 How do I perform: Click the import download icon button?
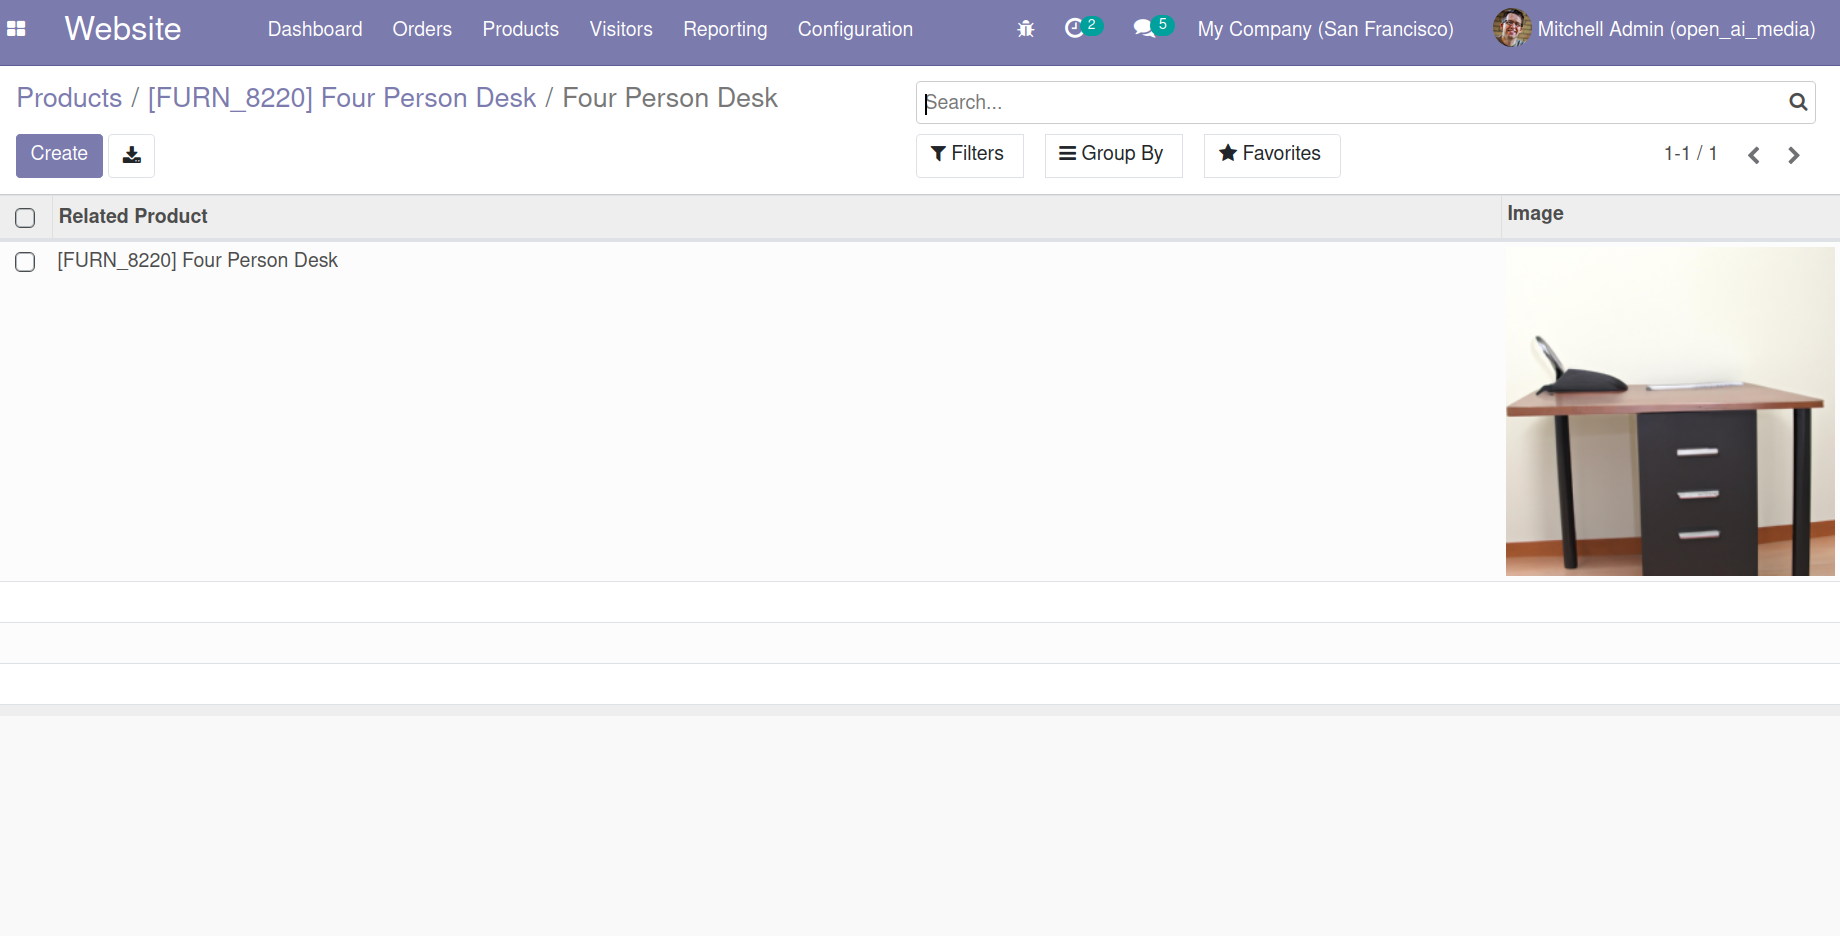click(x=131, y=156)
